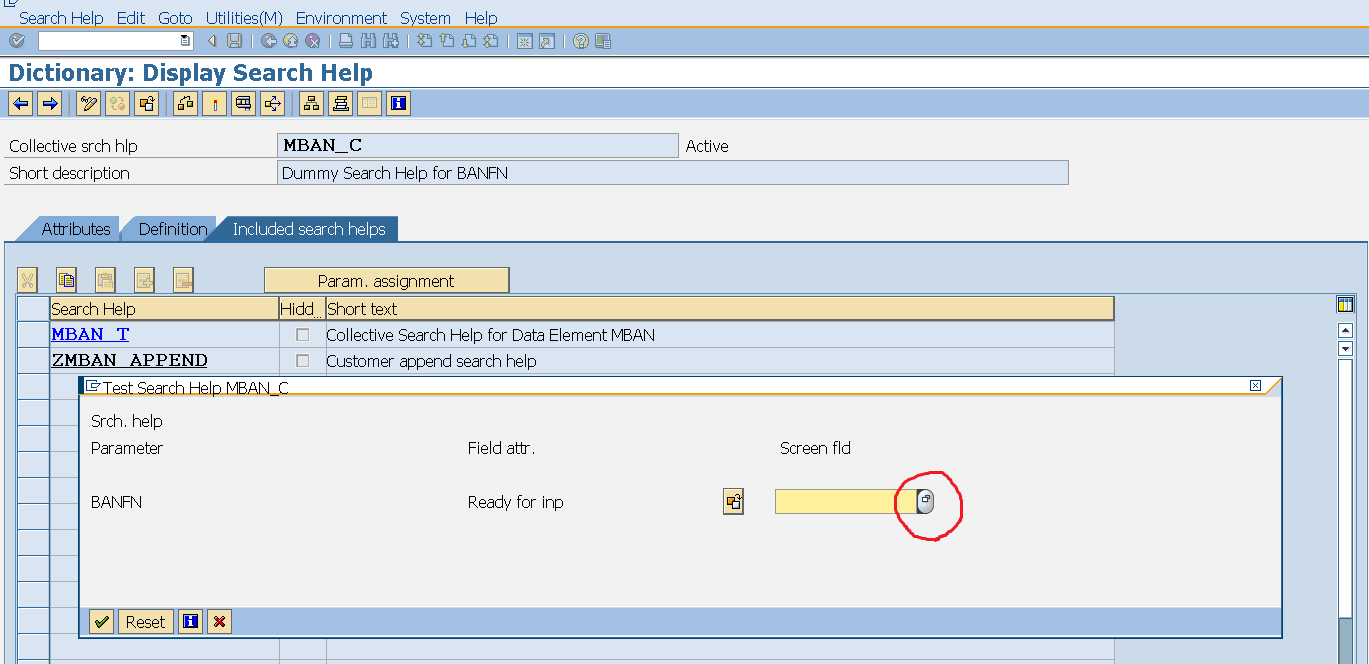Click the down arrow of the vertical scrollbar
1369x664 pixels.
(1346, 350)
